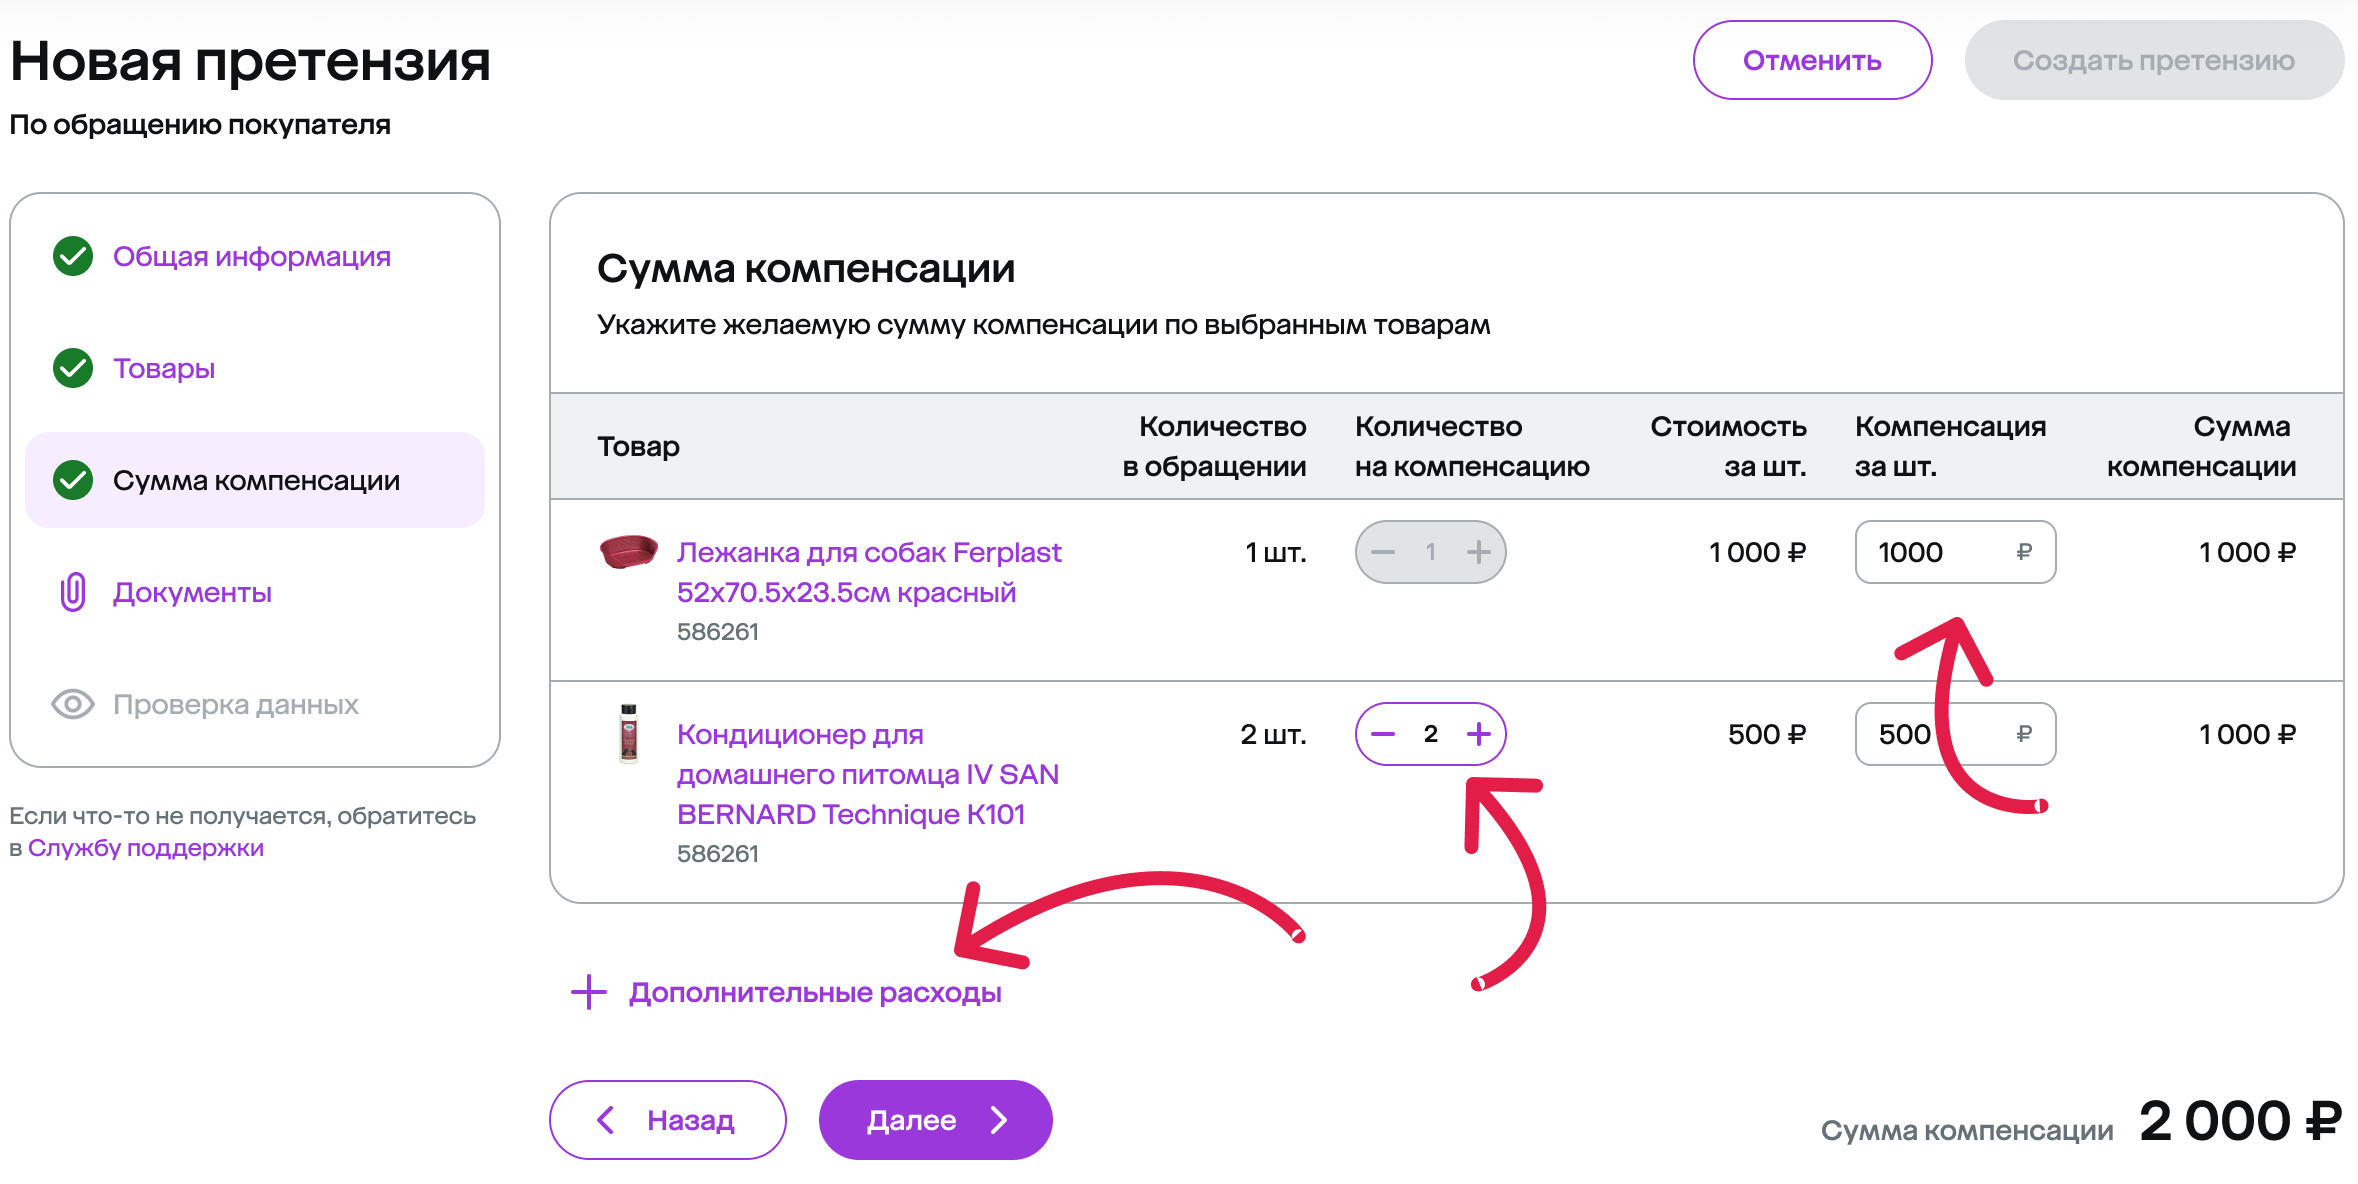Edit the 500 compensation per unit field
The height and width of the screenshot is (1184, 2358).
point(1955,734)
